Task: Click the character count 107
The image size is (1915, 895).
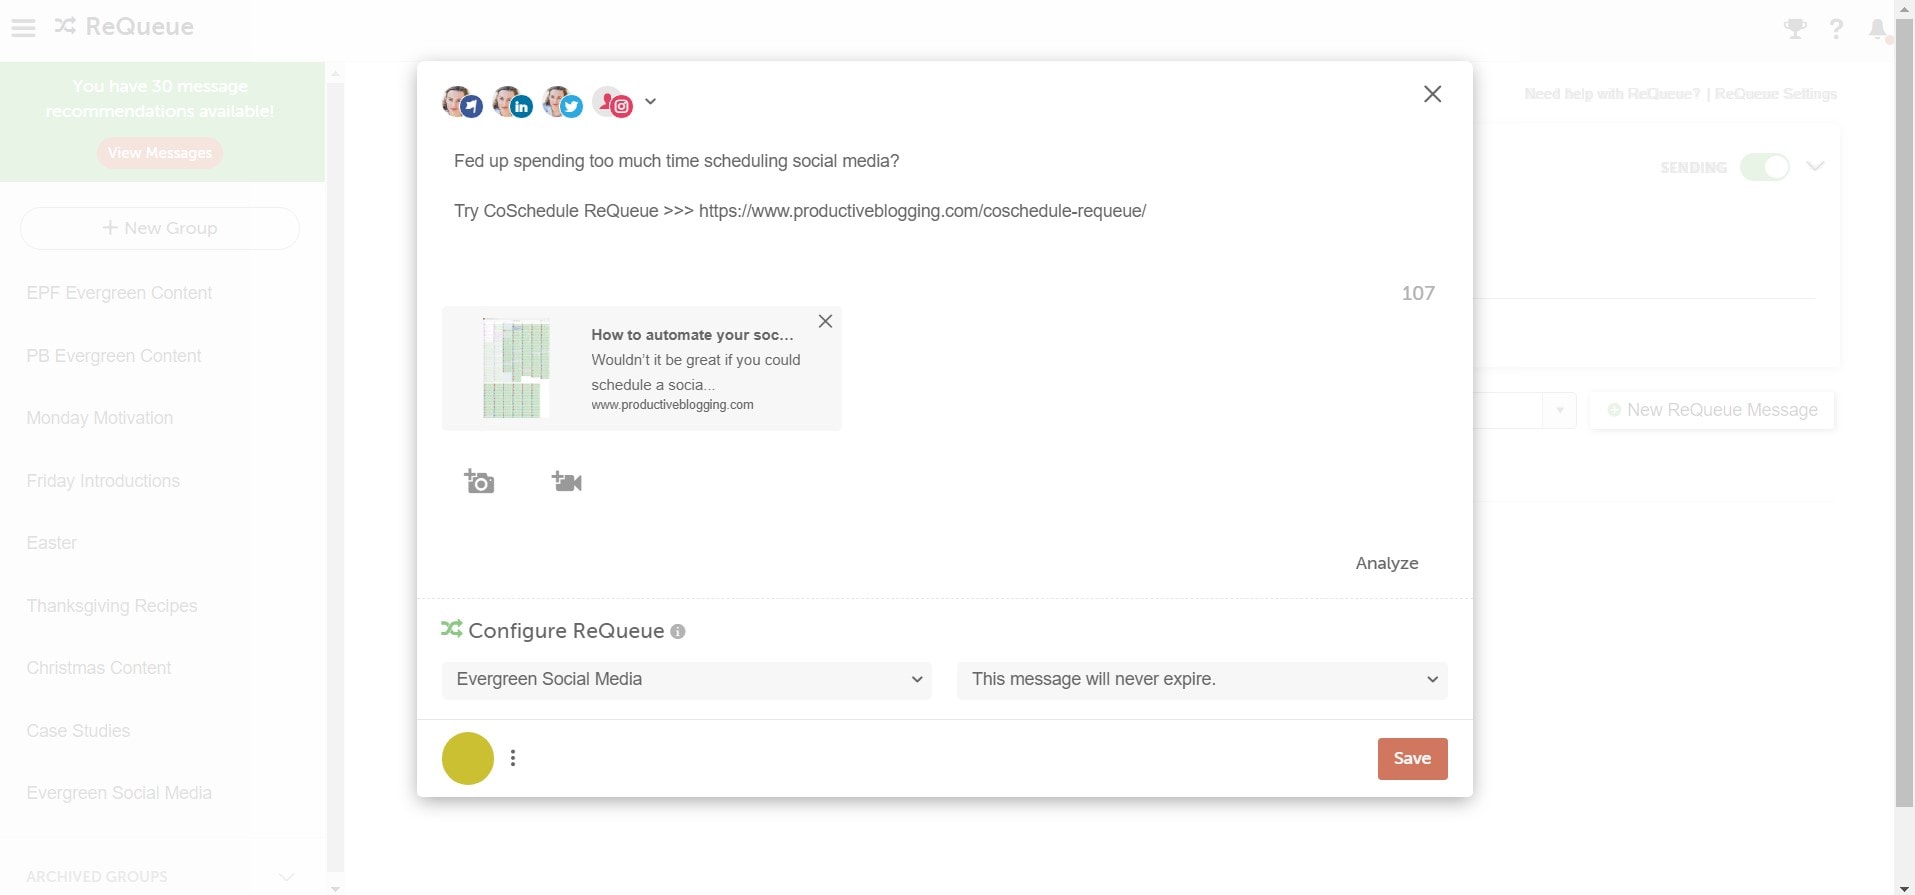Action: tap(1418, 293)
